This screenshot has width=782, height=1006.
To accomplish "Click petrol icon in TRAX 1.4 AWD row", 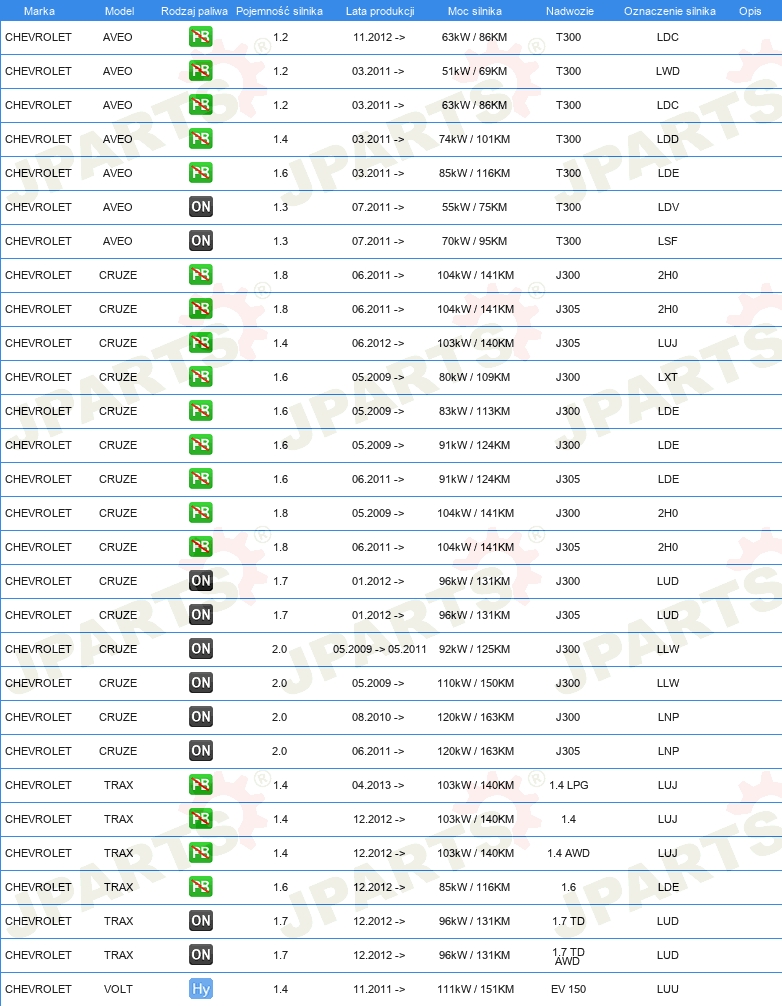I will click(201, 853).
